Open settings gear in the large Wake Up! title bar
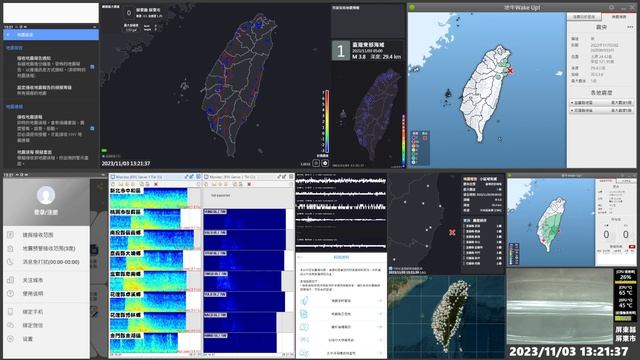Viewport: 640px width, 360px height. [x=611, y=7]
